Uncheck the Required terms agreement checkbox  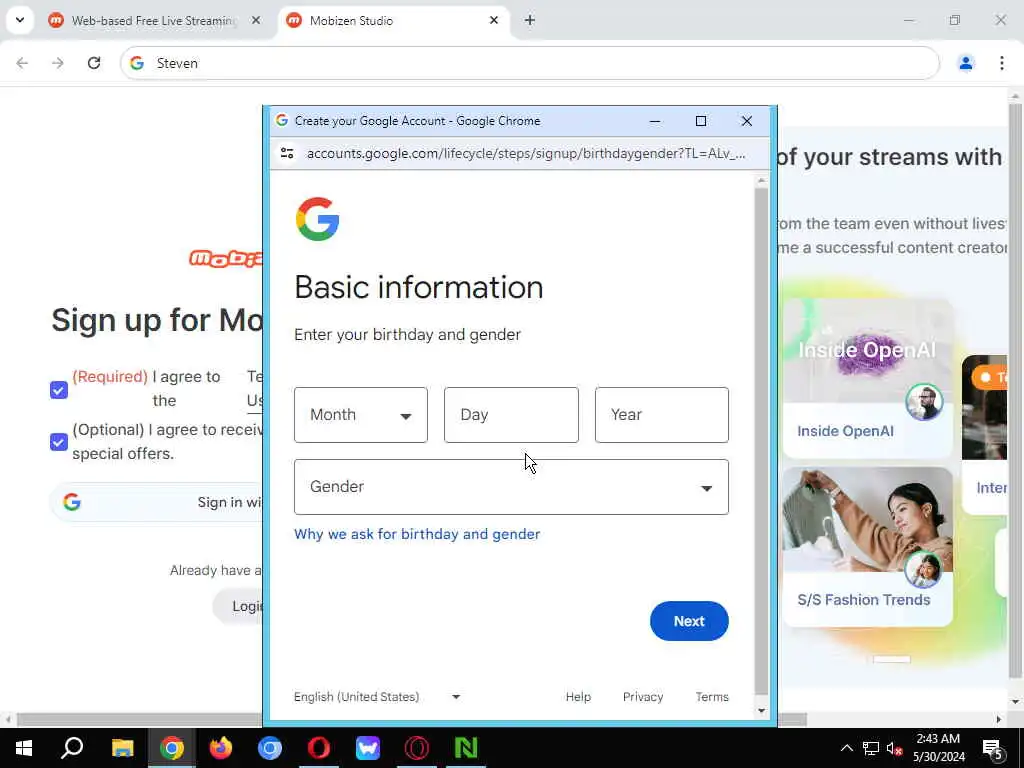coord(59,390)
